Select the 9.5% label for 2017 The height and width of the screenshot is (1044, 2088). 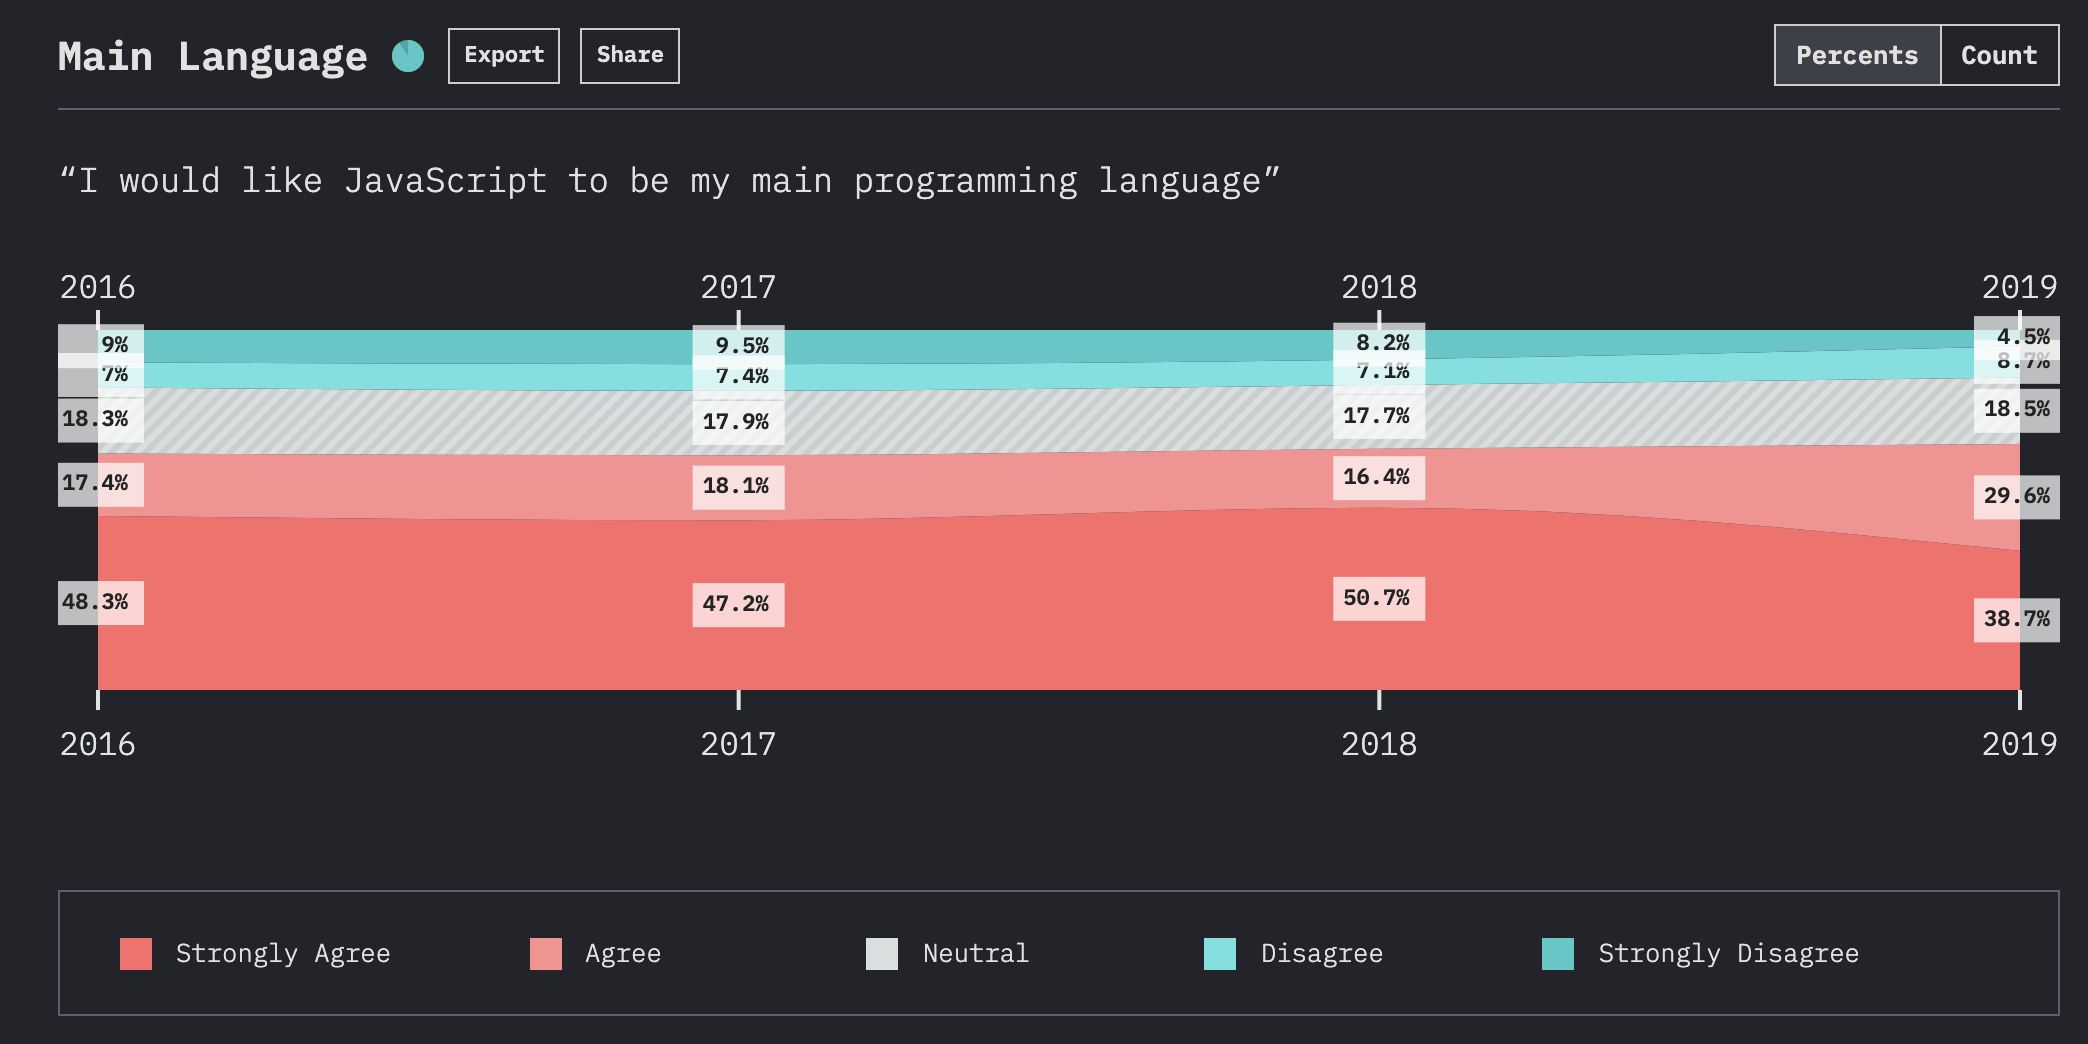tap(738, 346)
